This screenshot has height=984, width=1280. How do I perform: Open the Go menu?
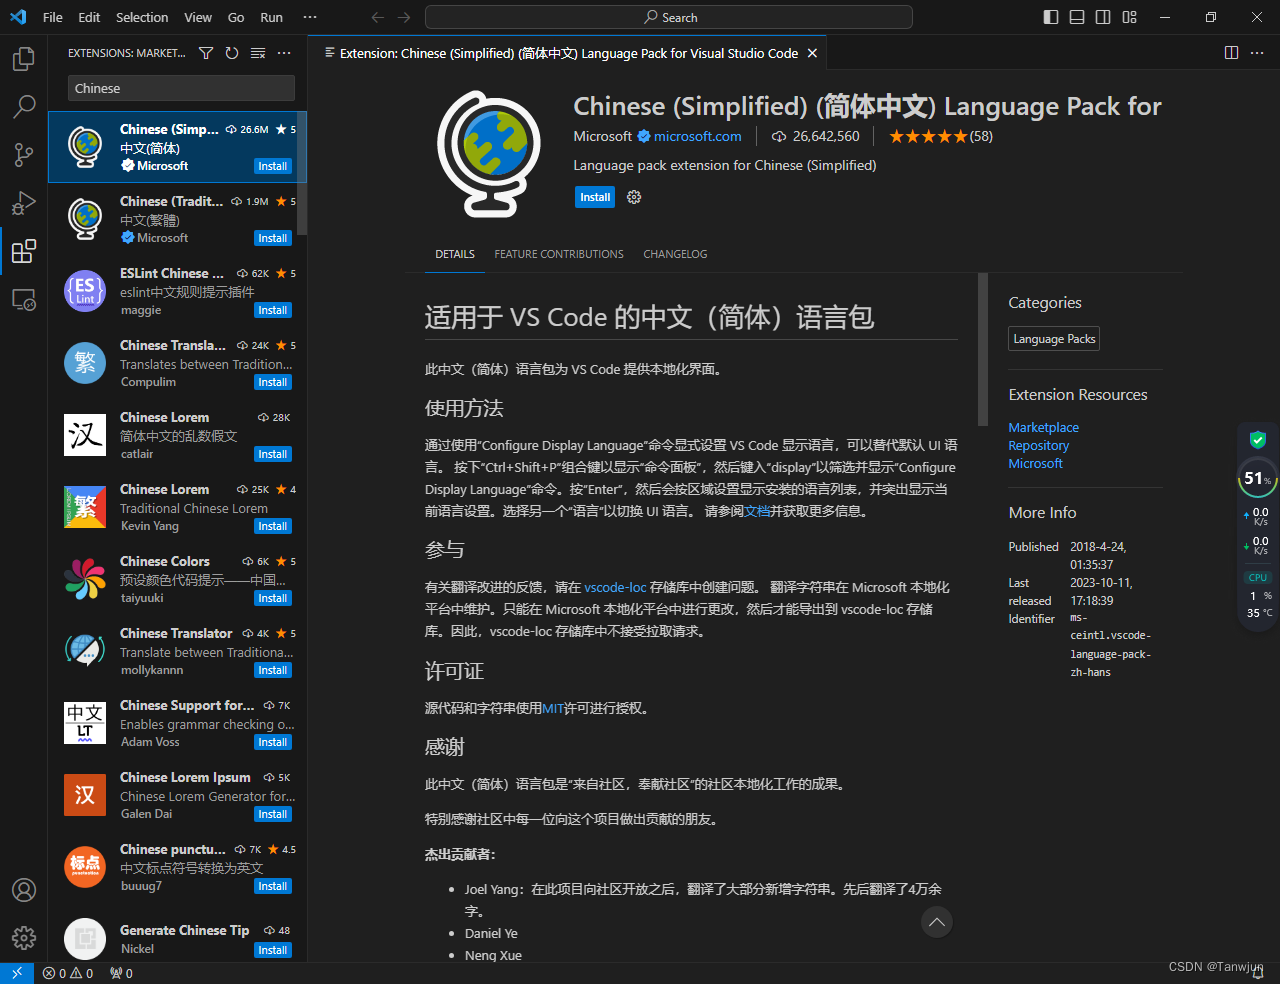(x=236, y=17)
